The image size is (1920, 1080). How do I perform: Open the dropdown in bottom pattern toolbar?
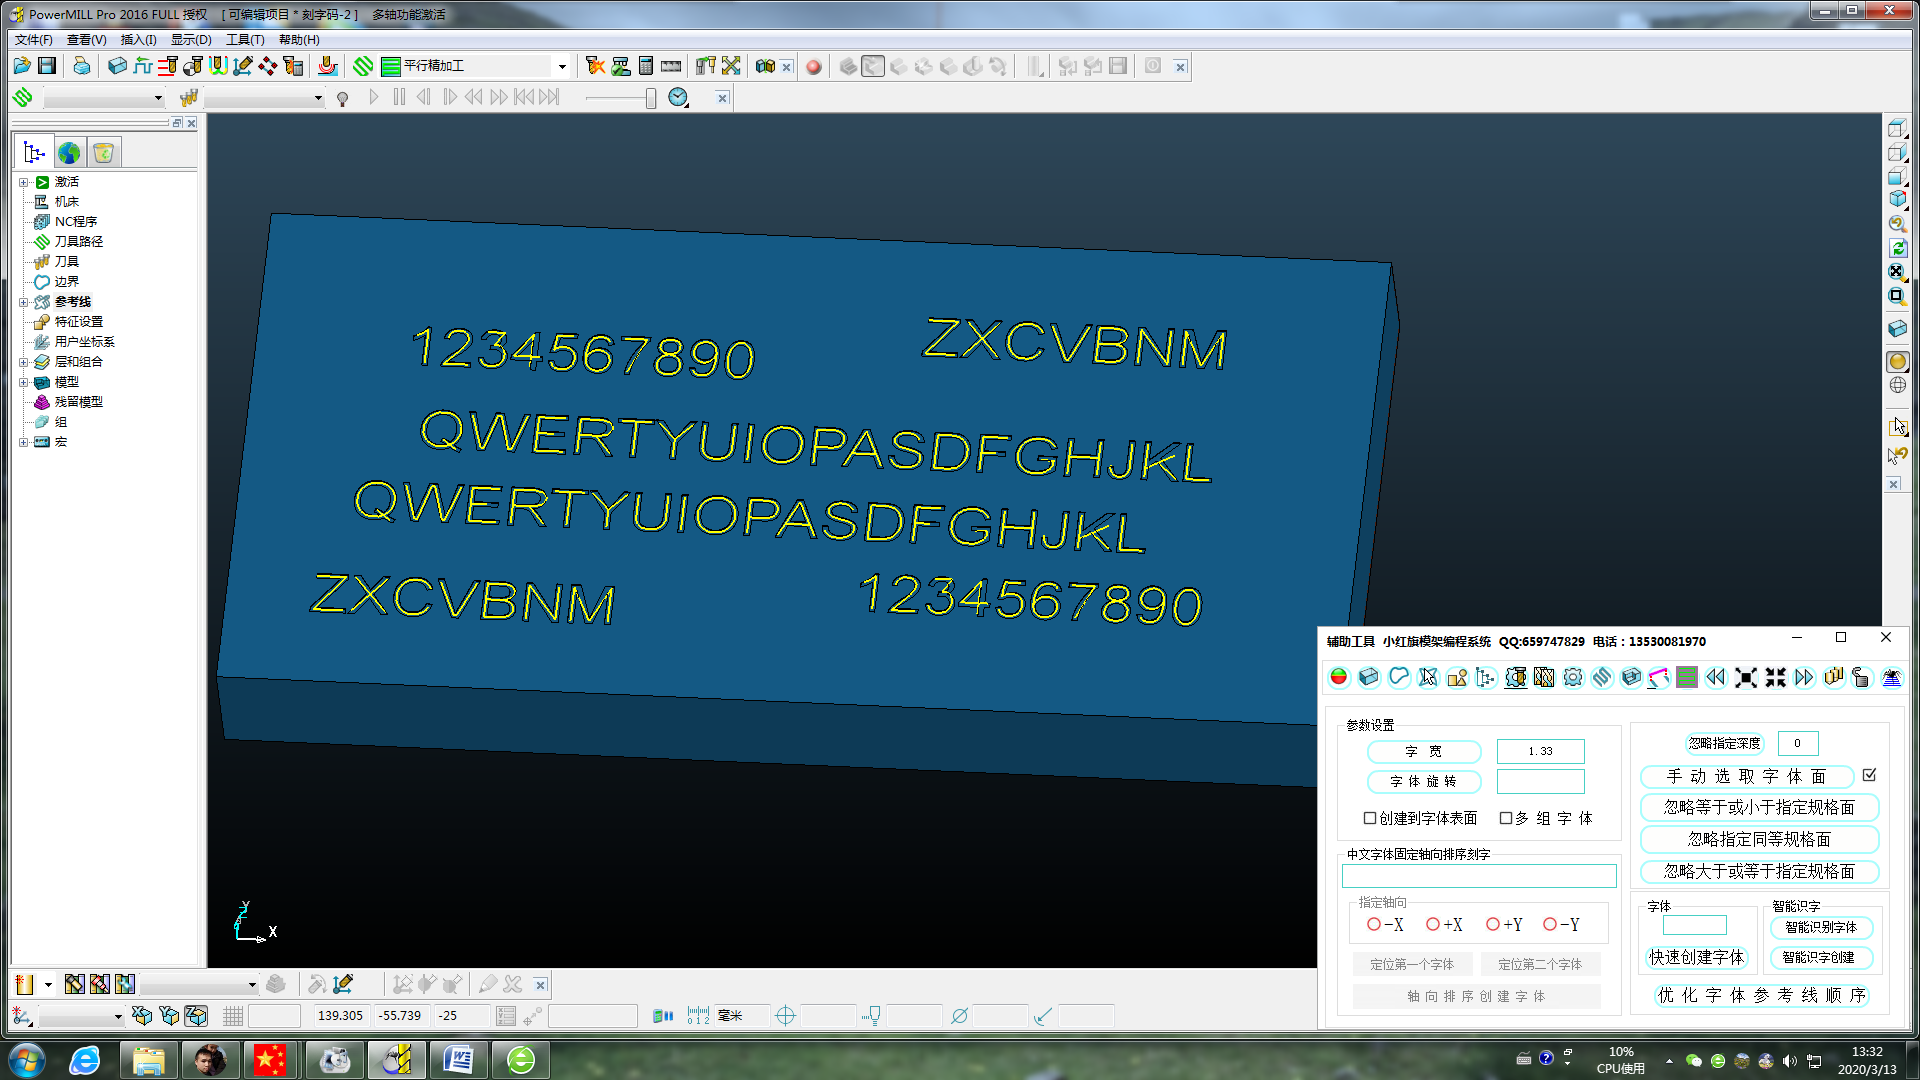click(x=252, y=985)
